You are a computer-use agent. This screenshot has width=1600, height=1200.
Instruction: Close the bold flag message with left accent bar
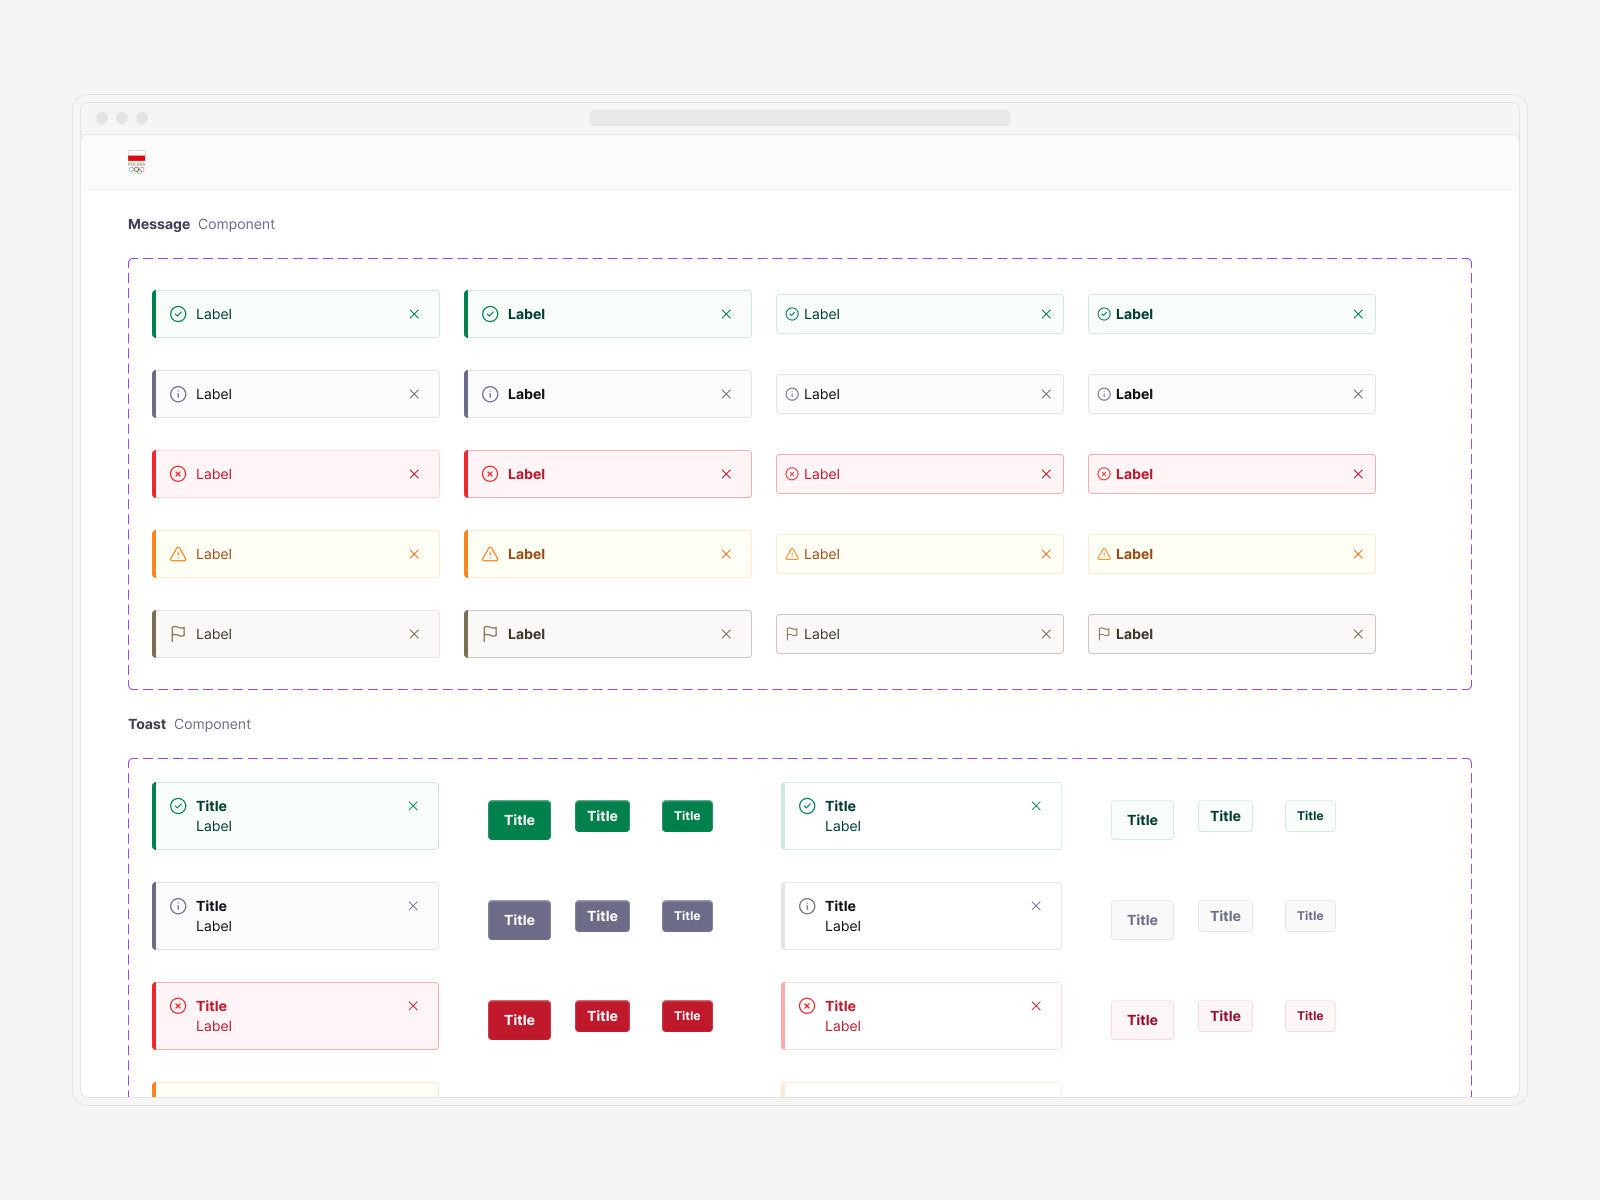tap(726, 634)
